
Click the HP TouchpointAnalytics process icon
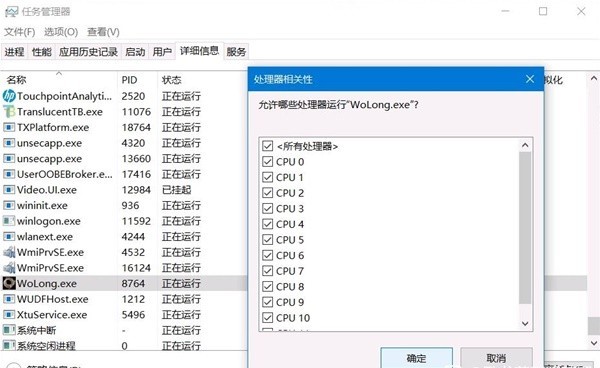coord(9,96)
